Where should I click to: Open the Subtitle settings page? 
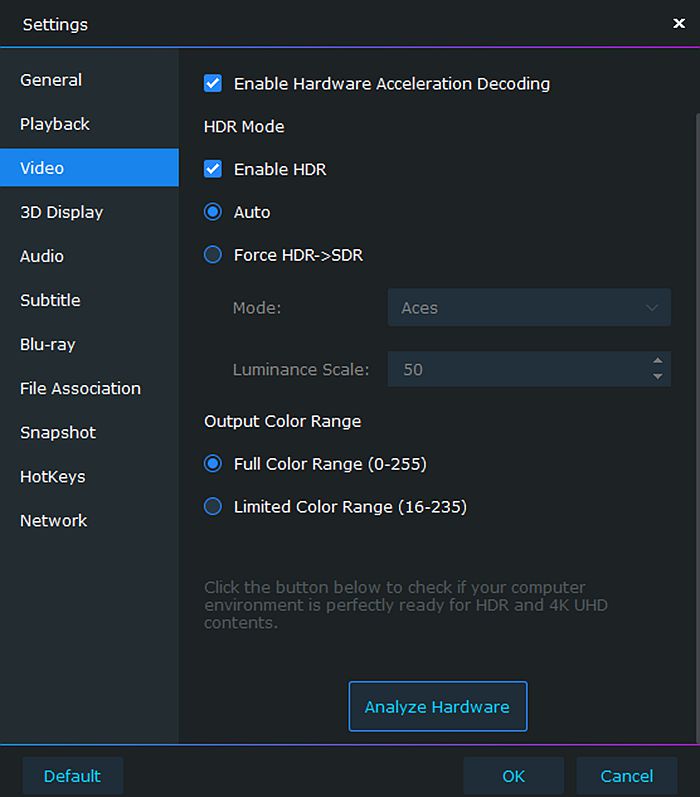click(50, 300)
